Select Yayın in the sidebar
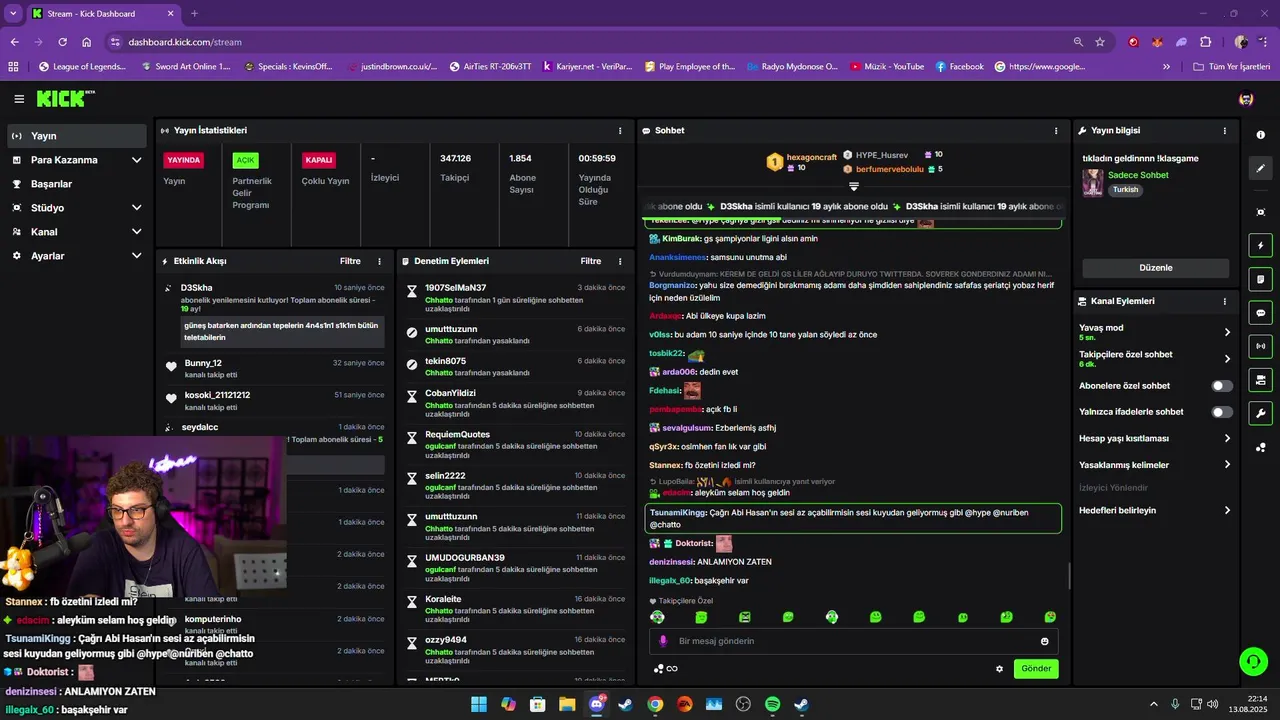This screenshot has width=1280, height=720. (x=78, y=136)
